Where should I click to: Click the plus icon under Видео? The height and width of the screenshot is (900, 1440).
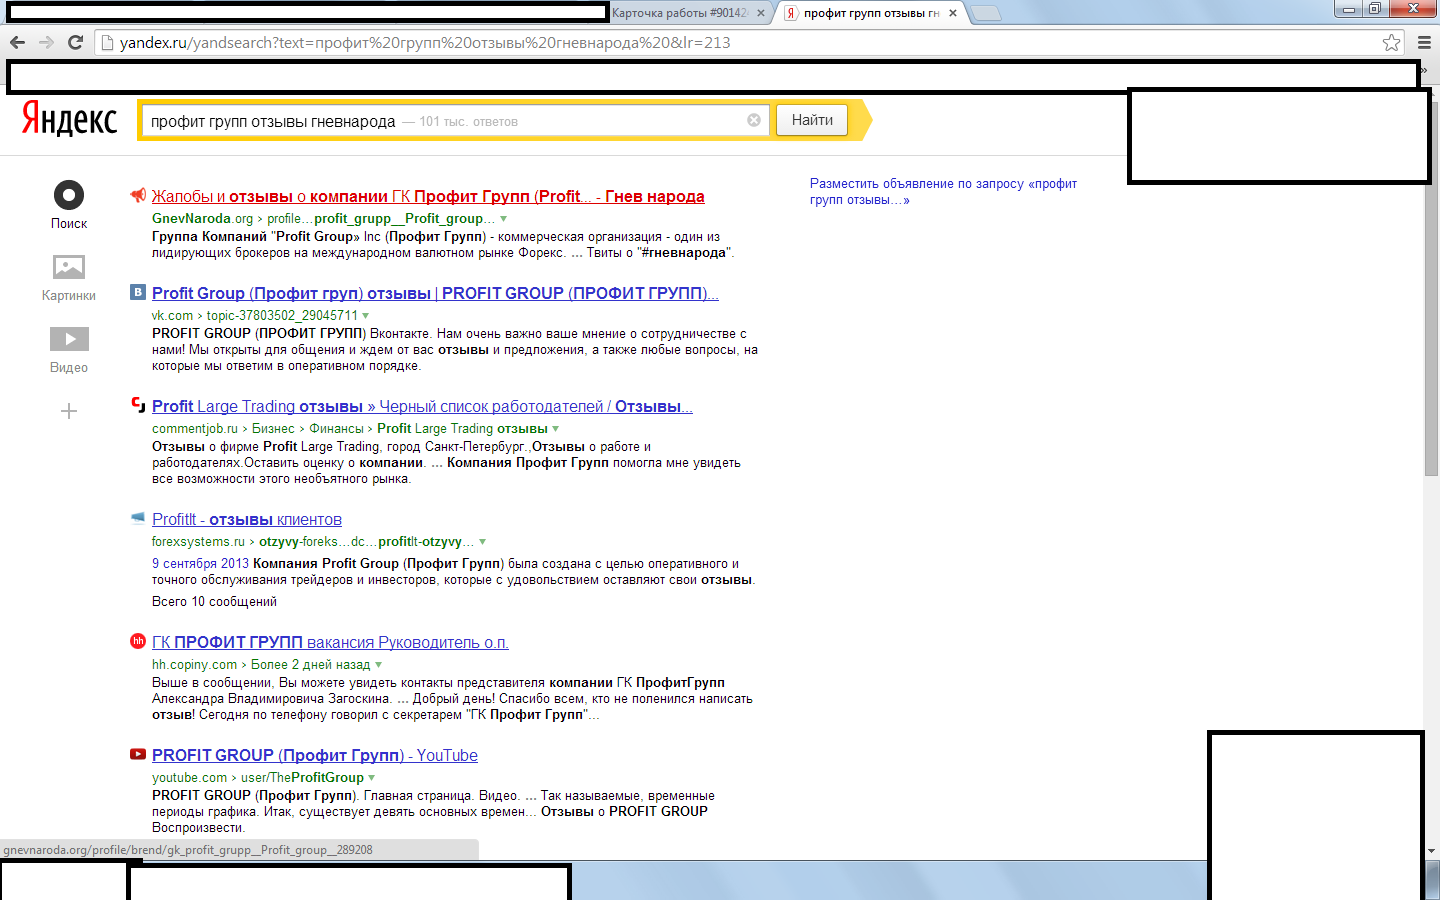tap(69, 411)
